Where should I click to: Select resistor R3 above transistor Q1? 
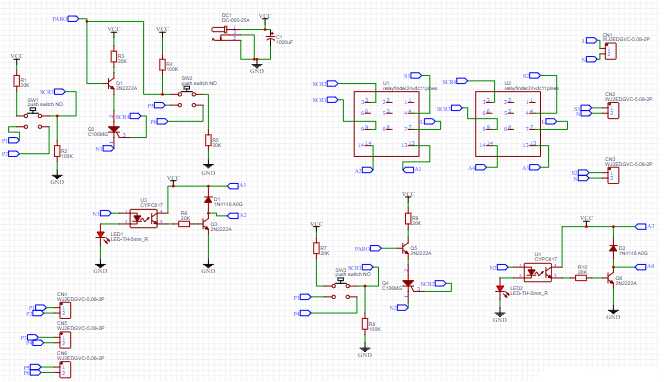coord(114,57)
